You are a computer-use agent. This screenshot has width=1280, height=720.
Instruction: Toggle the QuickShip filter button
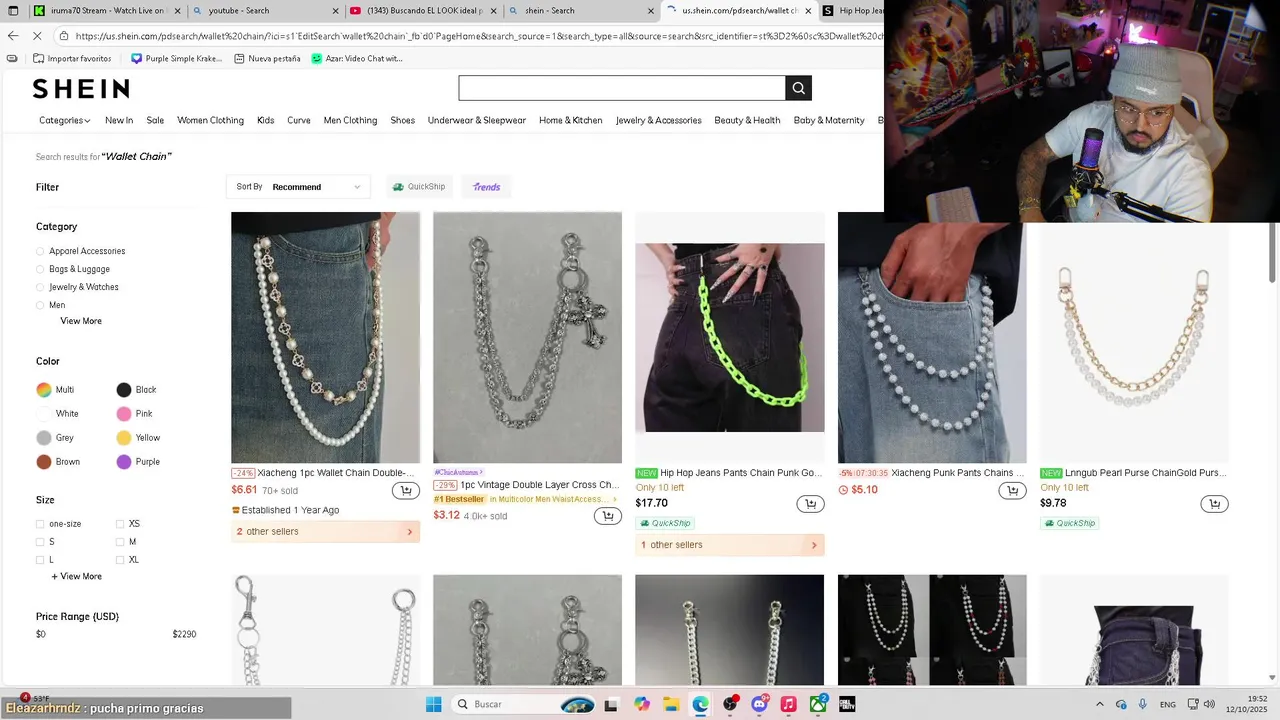419,187
